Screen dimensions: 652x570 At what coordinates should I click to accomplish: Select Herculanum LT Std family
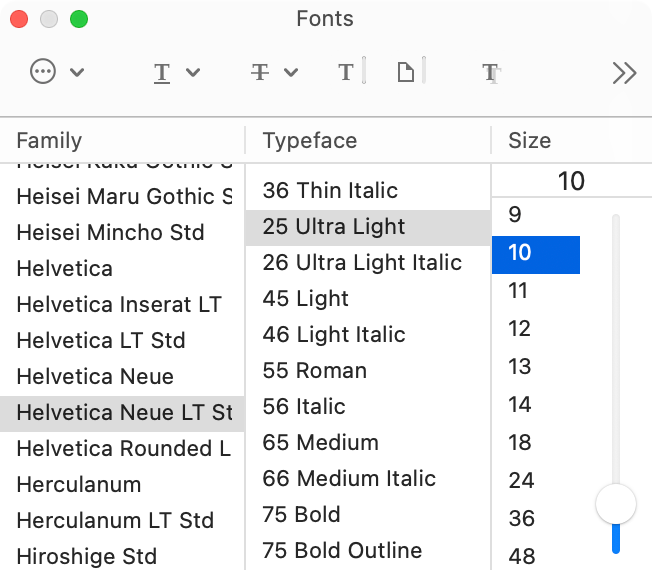[x=122, y=521]
